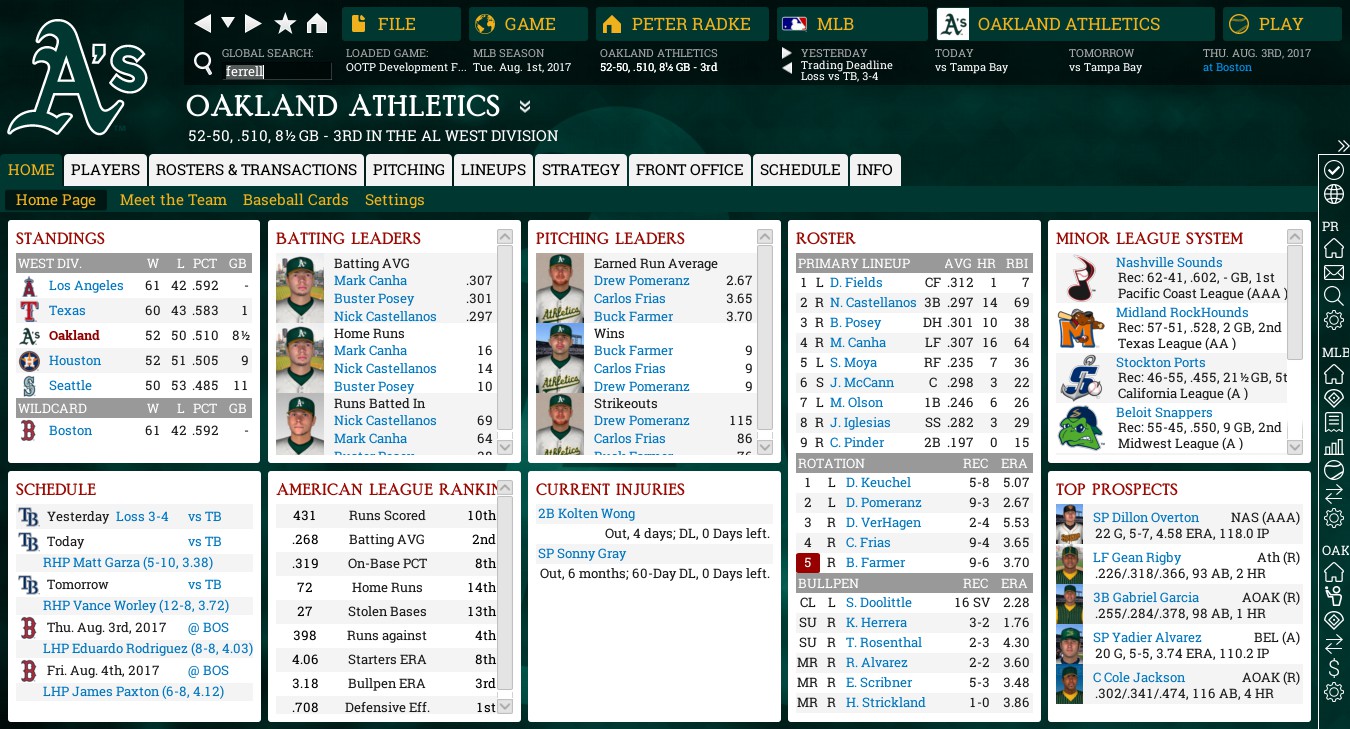Open the OAK section home icon

click(1333, 572)
